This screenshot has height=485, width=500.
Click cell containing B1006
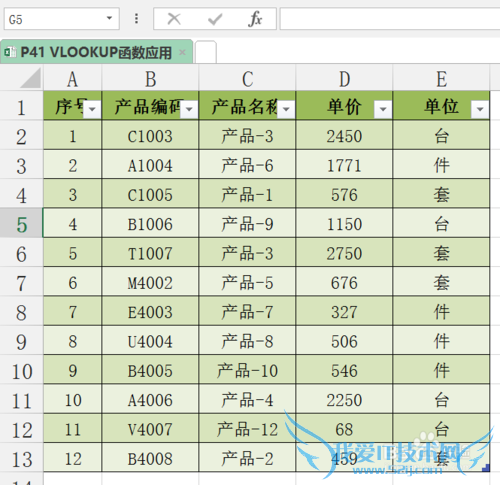click(x=150, y=224)
